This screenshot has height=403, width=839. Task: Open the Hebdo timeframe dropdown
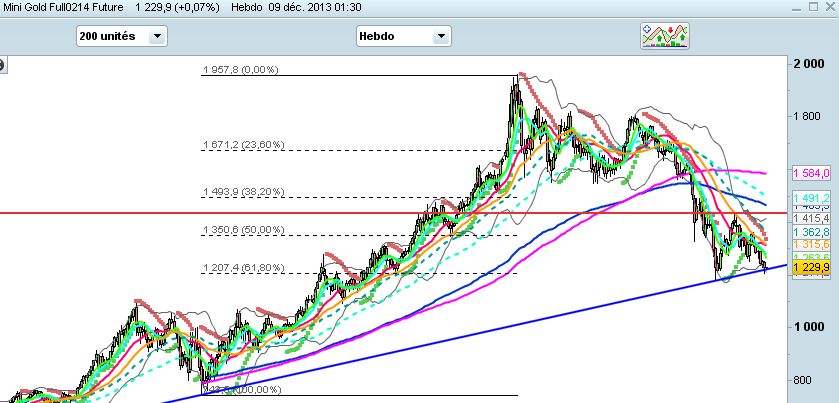click(x=438, y=36)
